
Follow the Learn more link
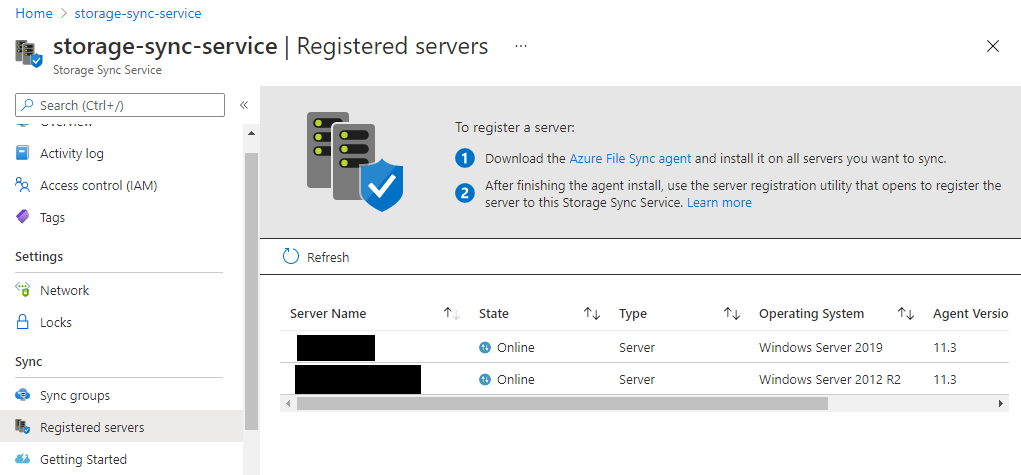pos(719,203)
